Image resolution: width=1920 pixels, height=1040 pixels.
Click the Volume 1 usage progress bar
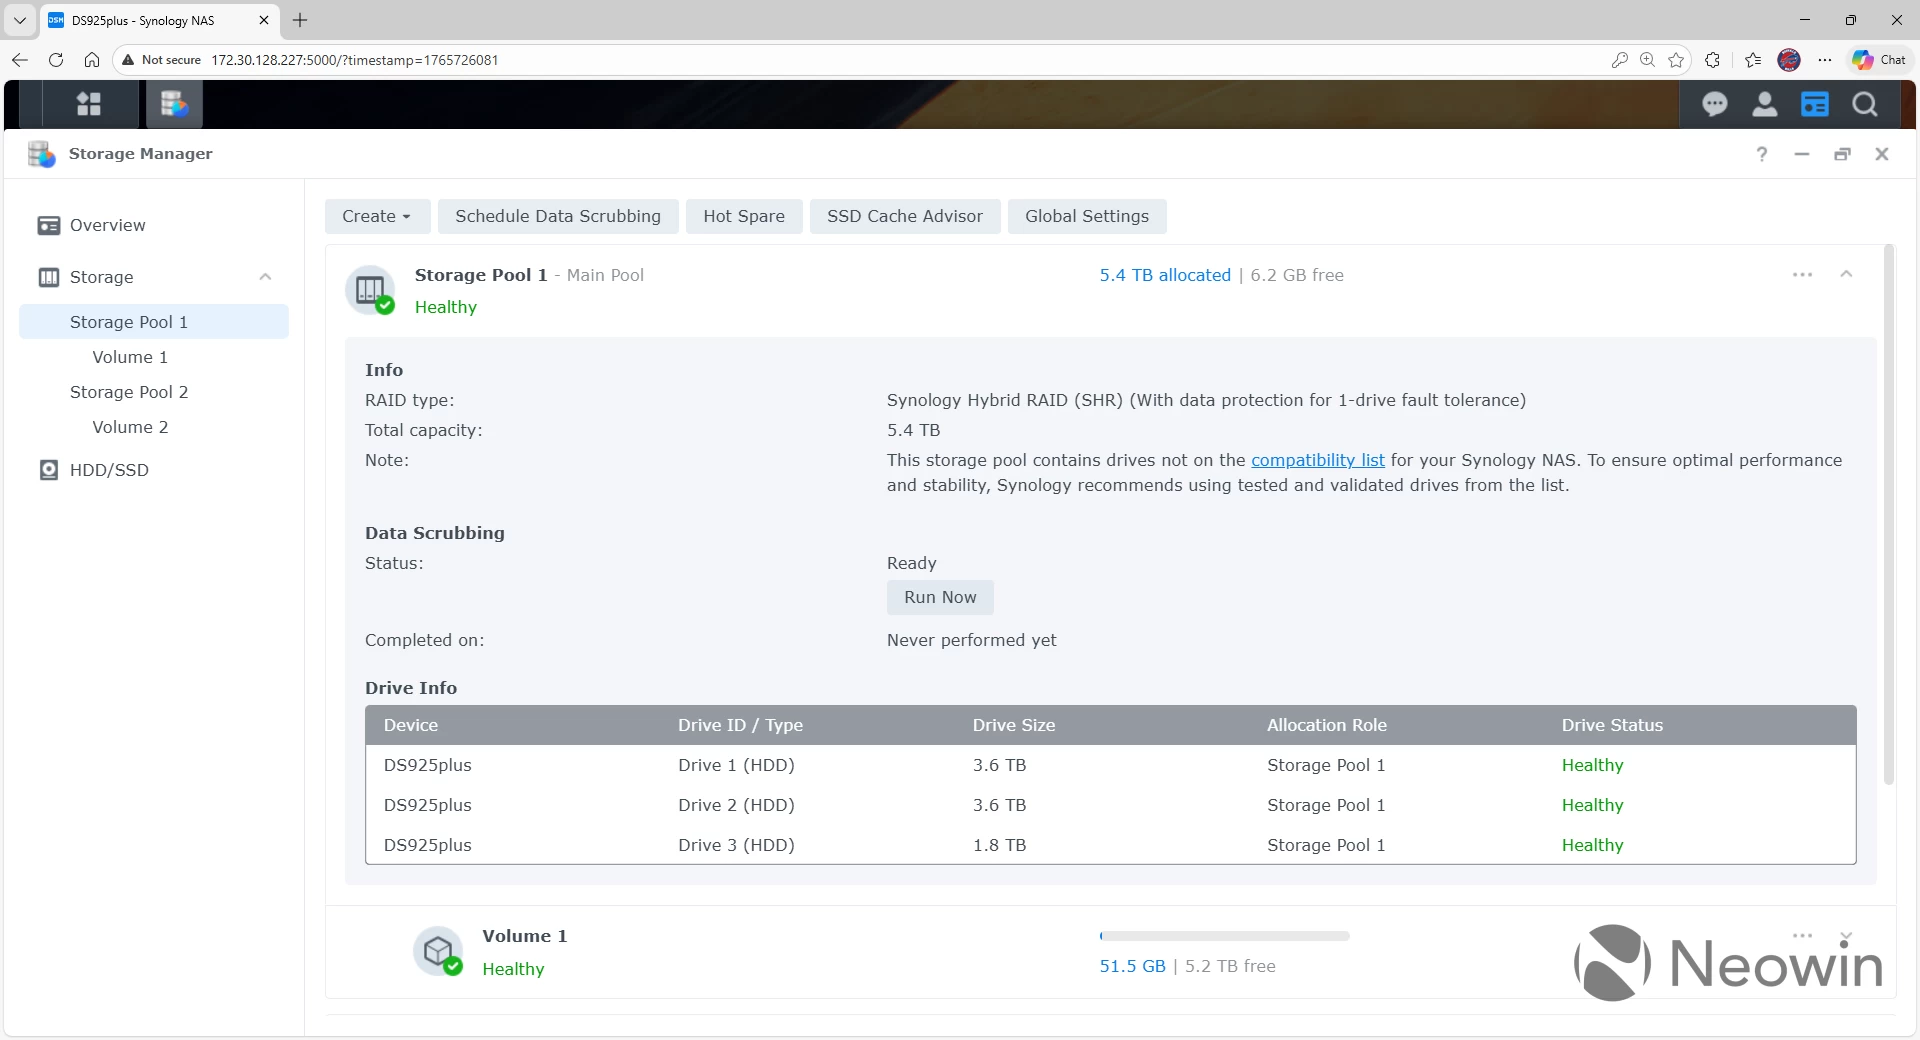tap(1224, 936)
